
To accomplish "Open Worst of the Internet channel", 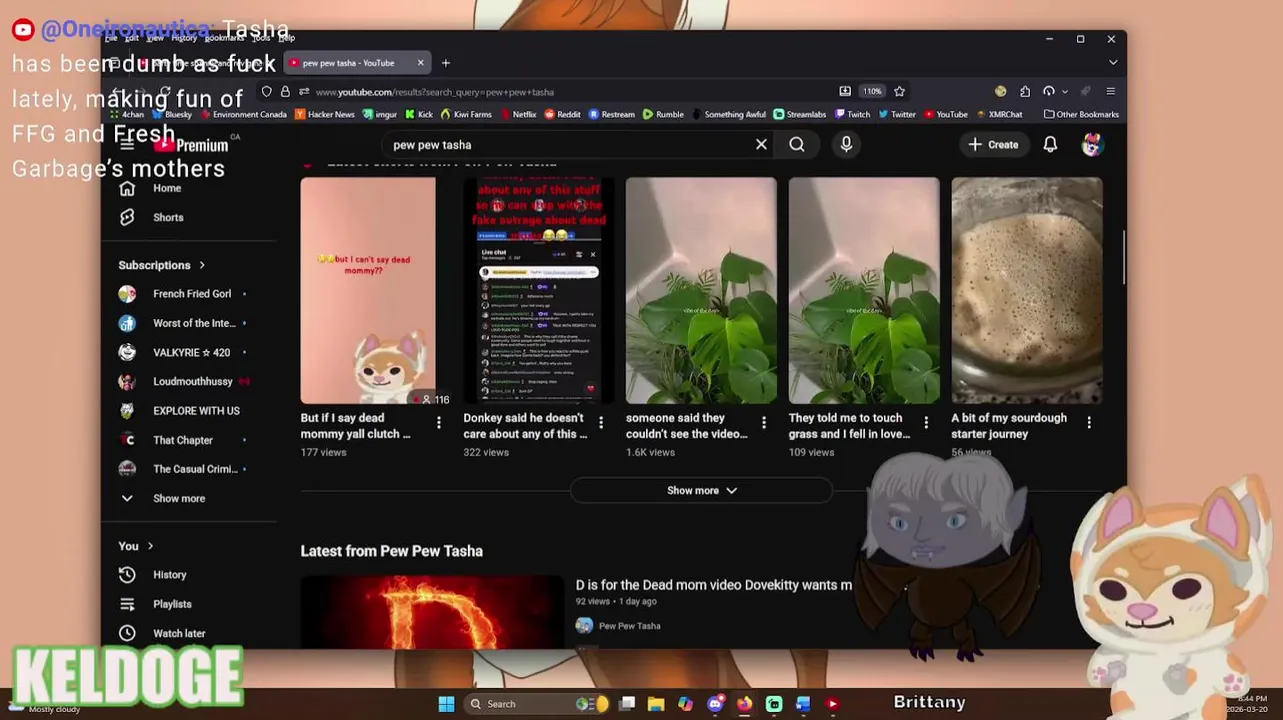I will [x=194, y=323].
